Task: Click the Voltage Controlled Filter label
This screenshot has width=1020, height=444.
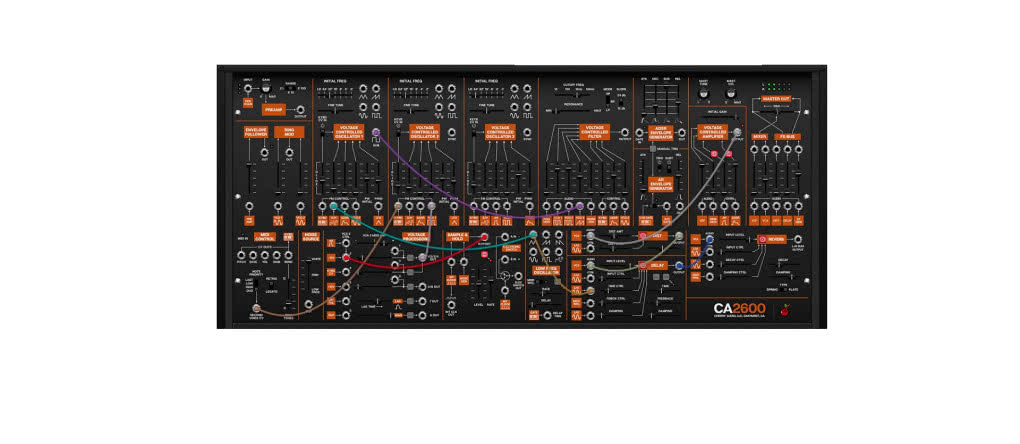Action: [x=595, y=132]
